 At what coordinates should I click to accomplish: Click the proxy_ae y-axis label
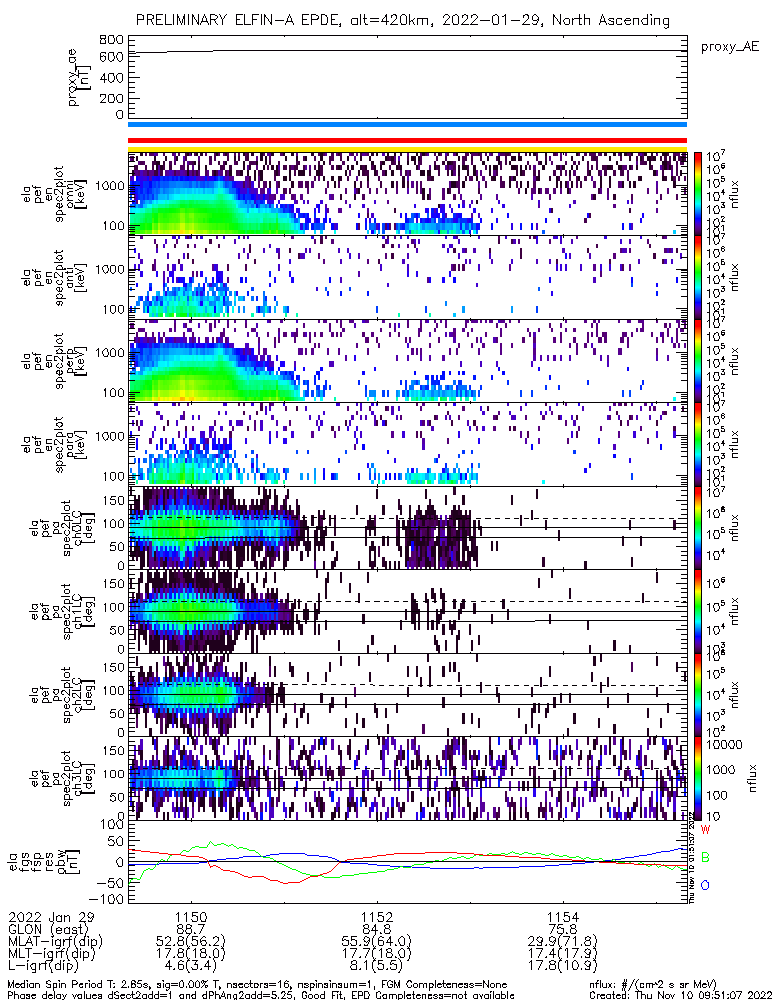79,77
